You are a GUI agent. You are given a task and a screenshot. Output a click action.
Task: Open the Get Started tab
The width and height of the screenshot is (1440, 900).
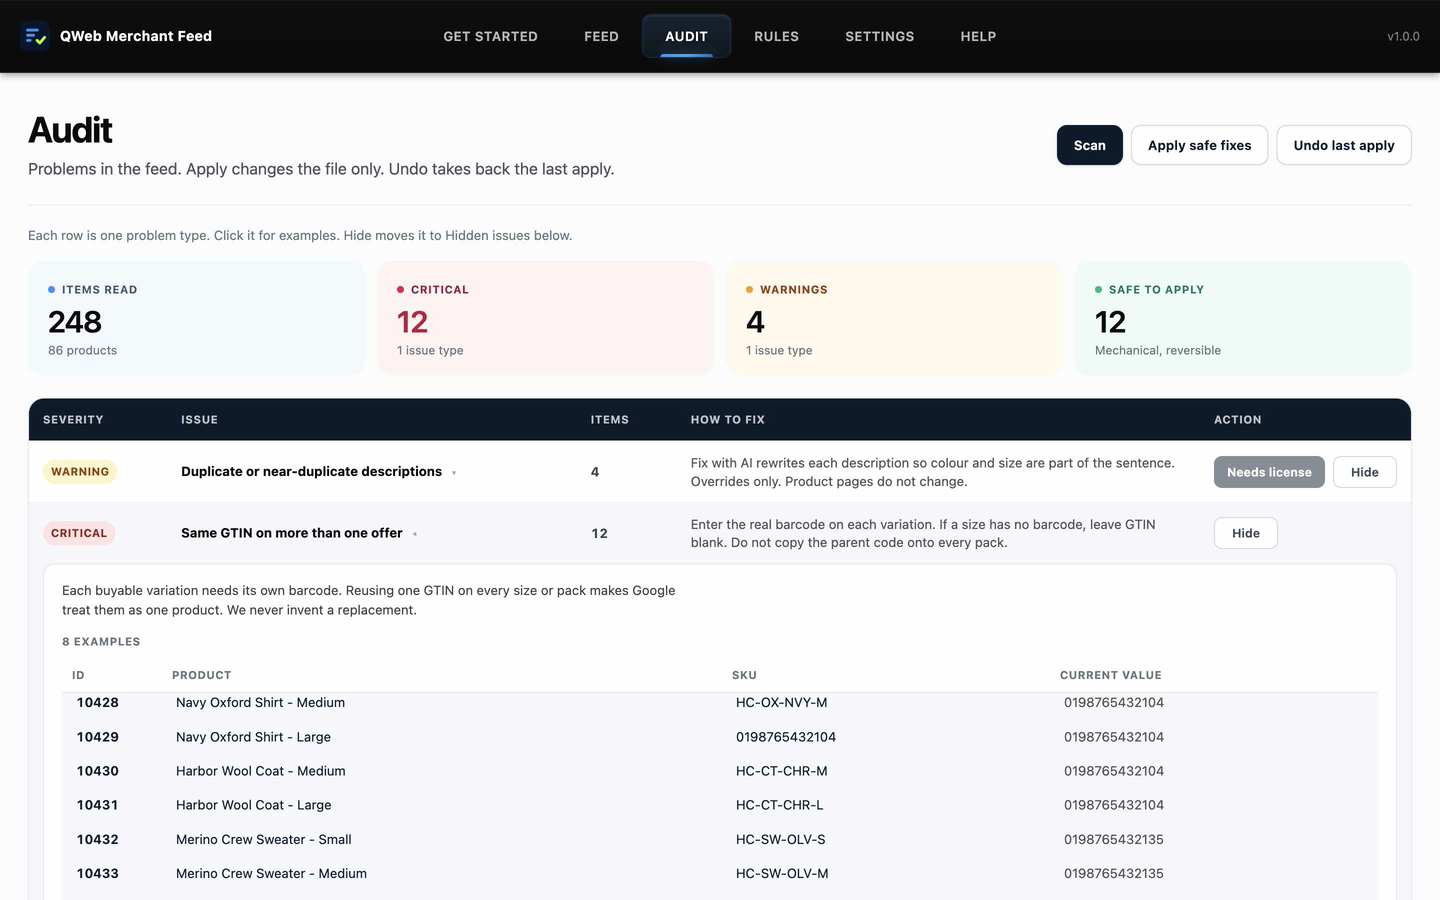point(490,36)
